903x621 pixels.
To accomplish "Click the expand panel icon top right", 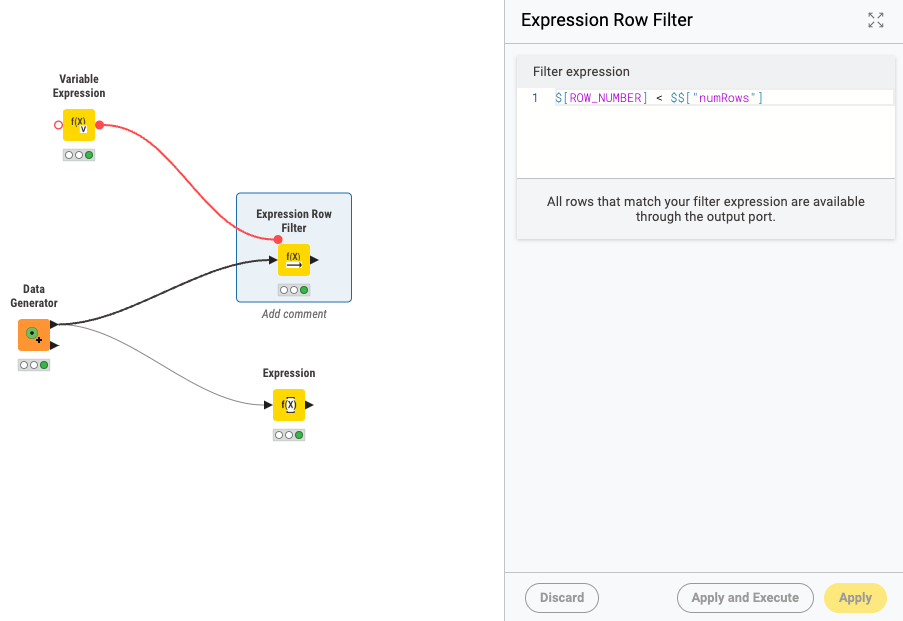I will [x=875, y=20].
